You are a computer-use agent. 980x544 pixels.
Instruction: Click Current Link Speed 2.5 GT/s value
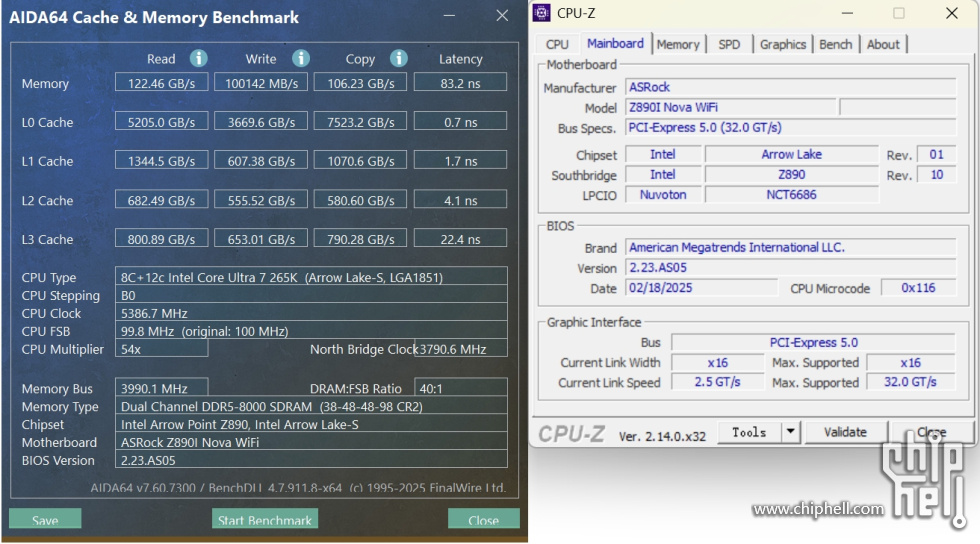click(x=718, y=381)
